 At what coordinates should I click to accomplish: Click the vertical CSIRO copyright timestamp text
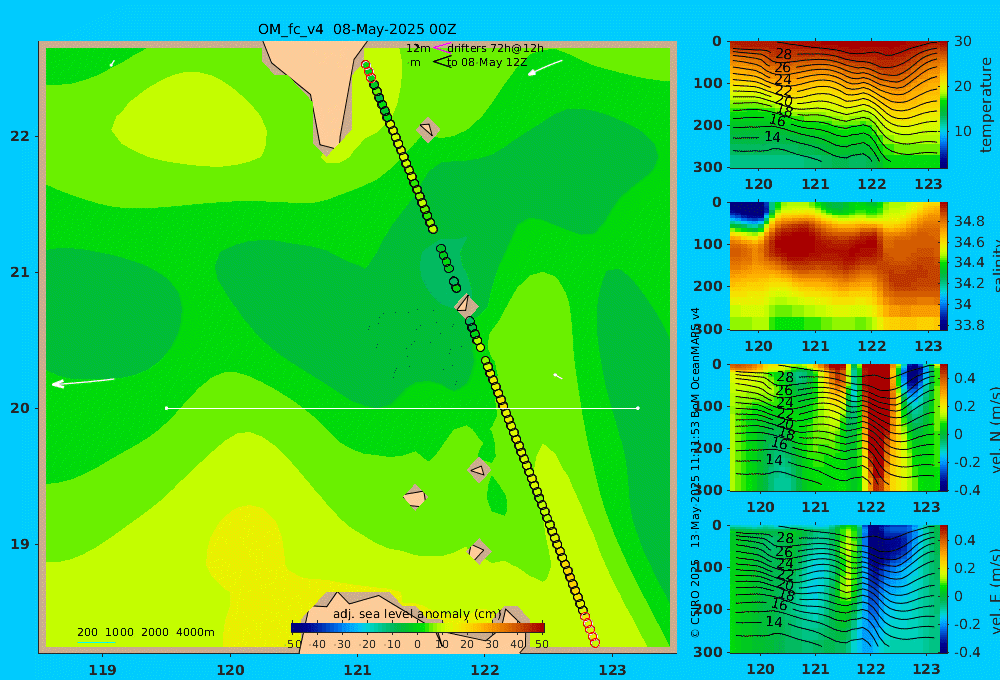point(695,472)
